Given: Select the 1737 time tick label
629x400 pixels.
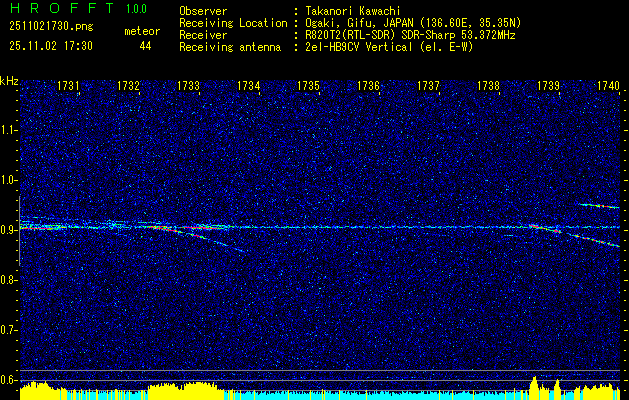Looking at the screenshot, I should pyautogui.click(x=429, y=87).
